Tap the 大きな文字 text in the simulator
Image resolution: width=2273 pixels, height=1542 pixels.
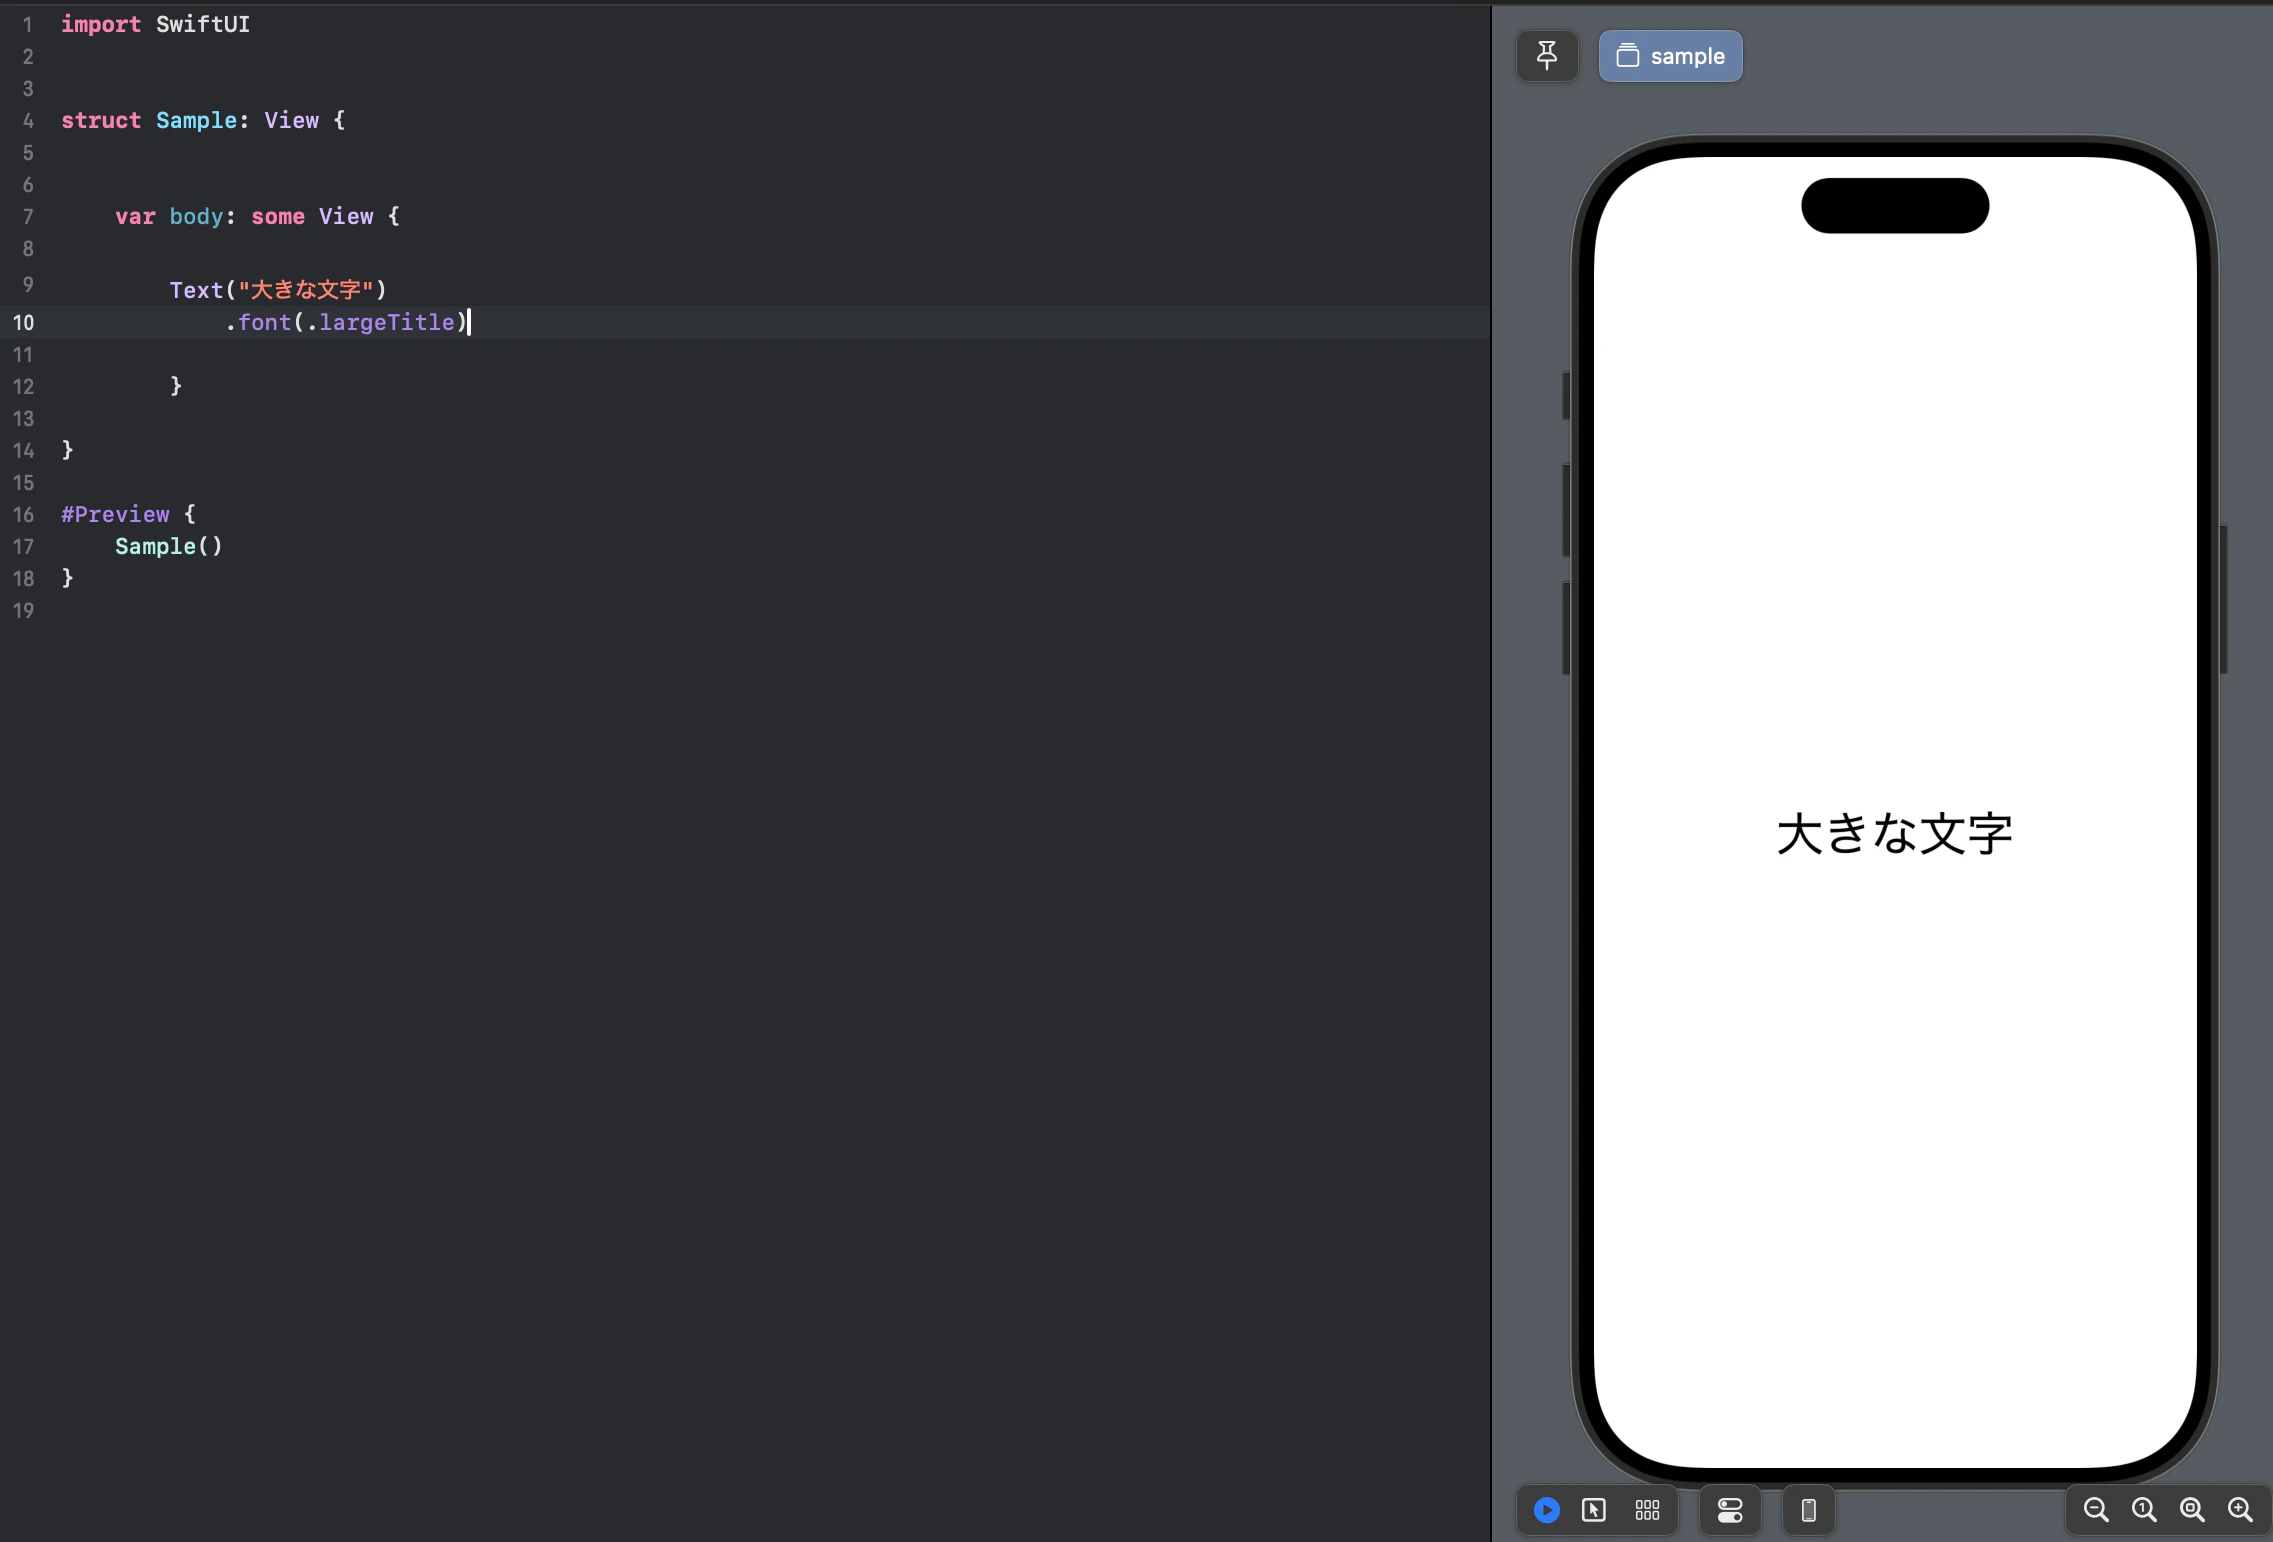(1893, 832)
